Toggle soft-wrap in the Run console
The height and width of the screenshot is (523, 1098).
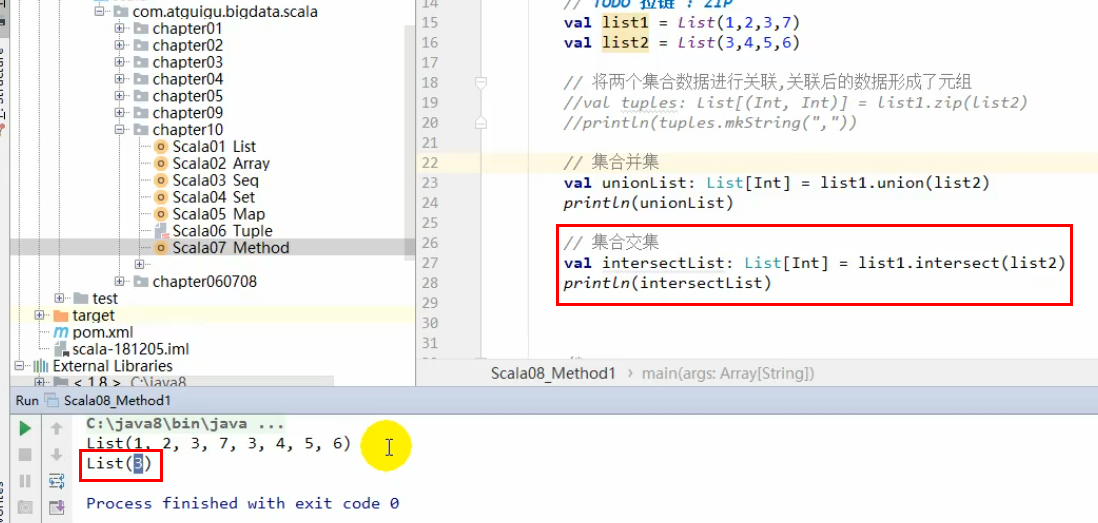57,480
